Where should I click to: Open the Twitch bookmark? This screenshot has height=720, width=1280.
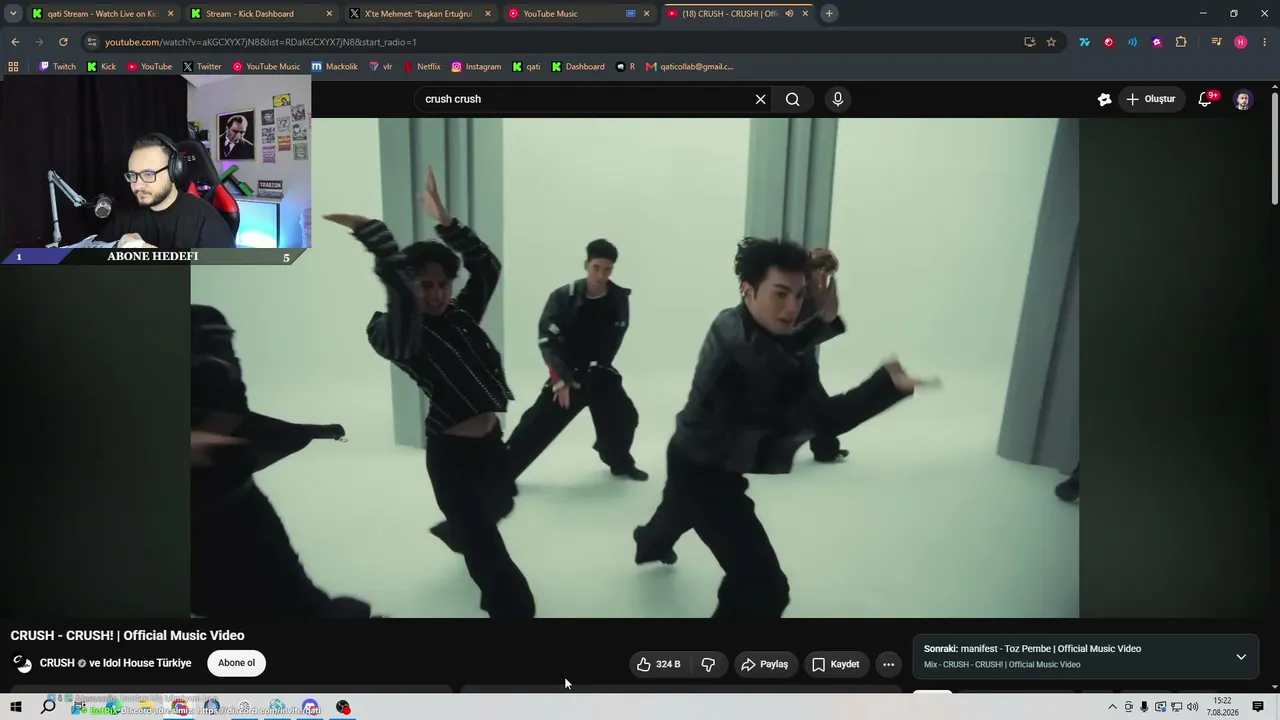[57, 67]
